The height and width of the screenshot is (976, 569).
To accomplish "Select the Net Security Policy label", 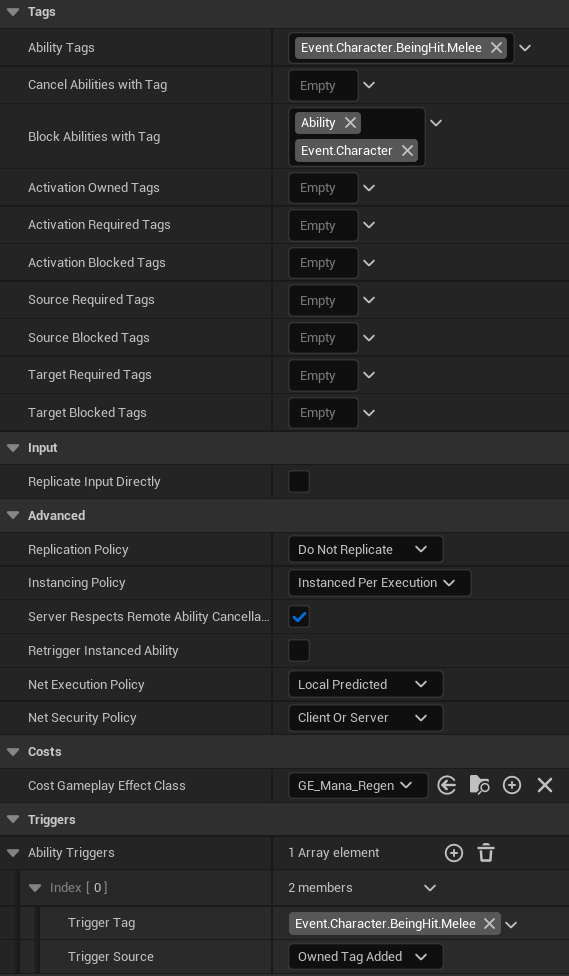I will coord(82,718).
